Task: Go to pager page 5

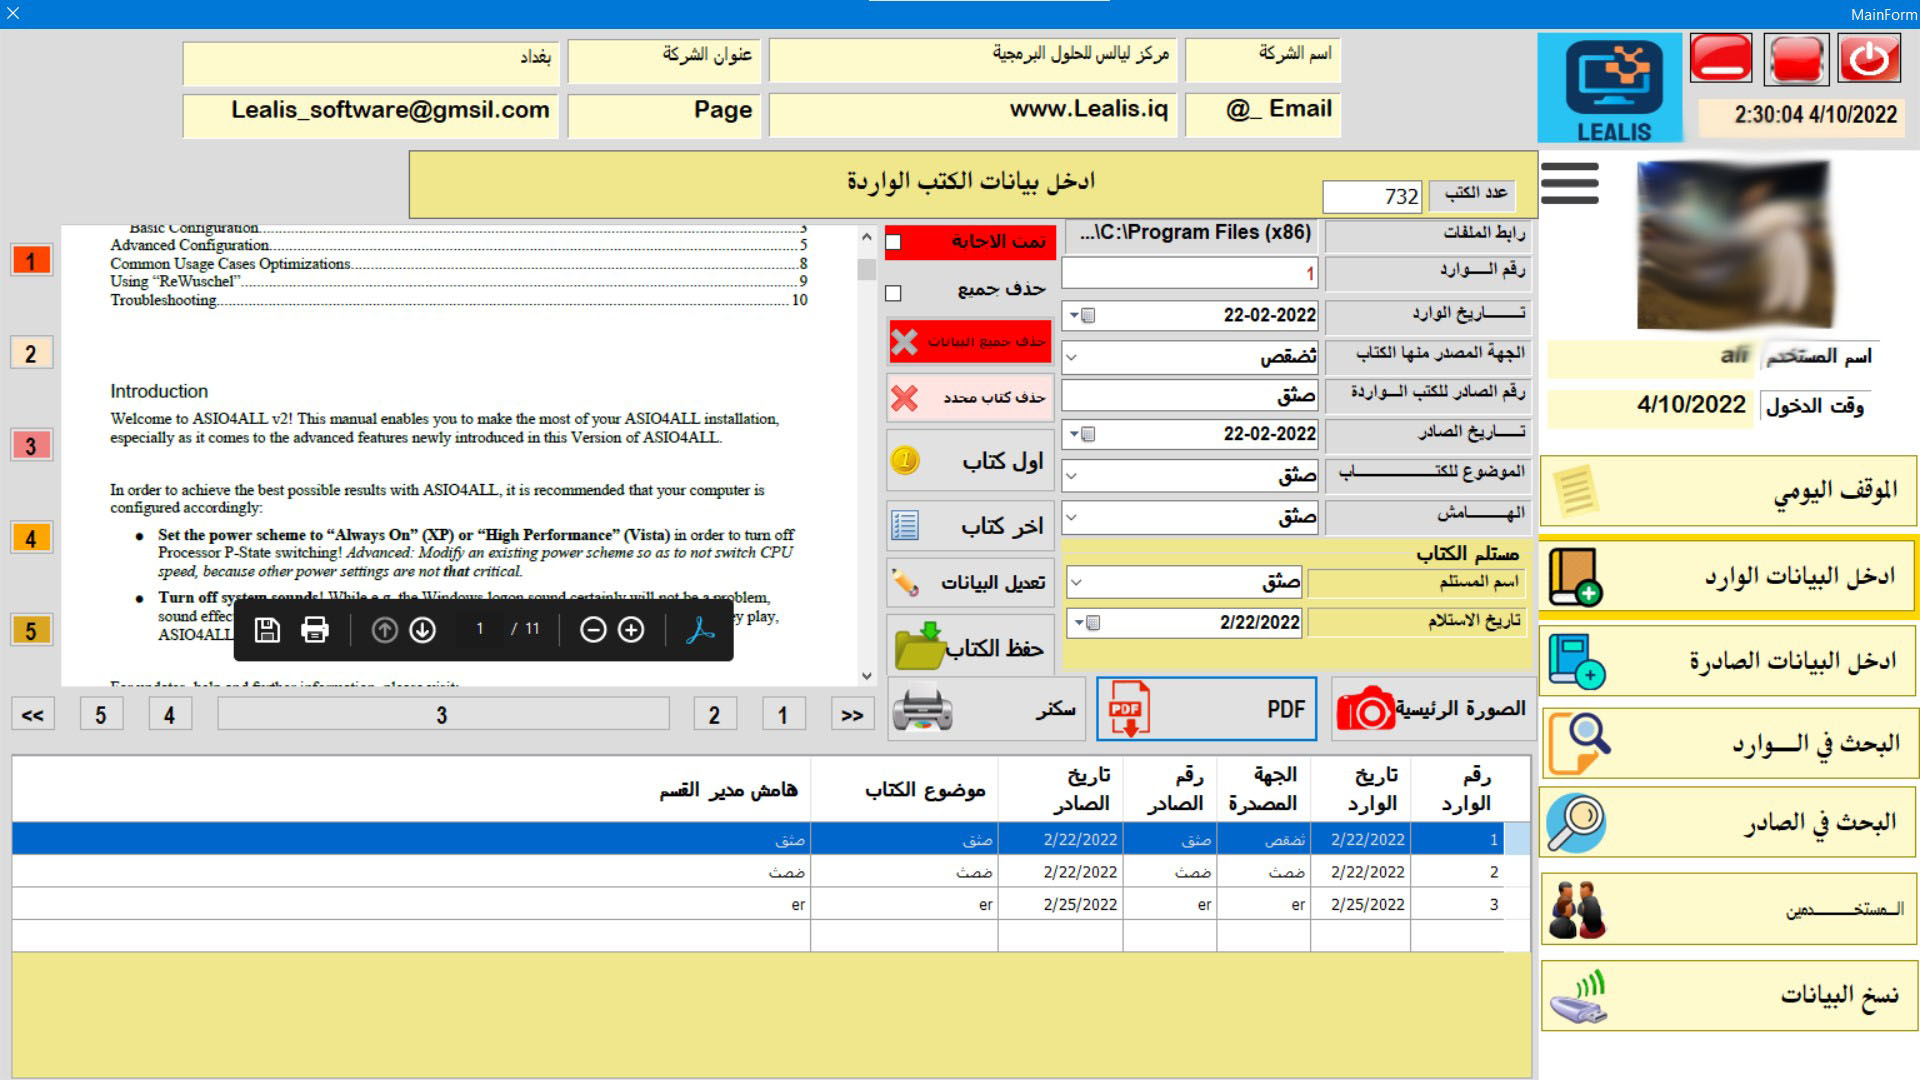Action: pos(101,714)
